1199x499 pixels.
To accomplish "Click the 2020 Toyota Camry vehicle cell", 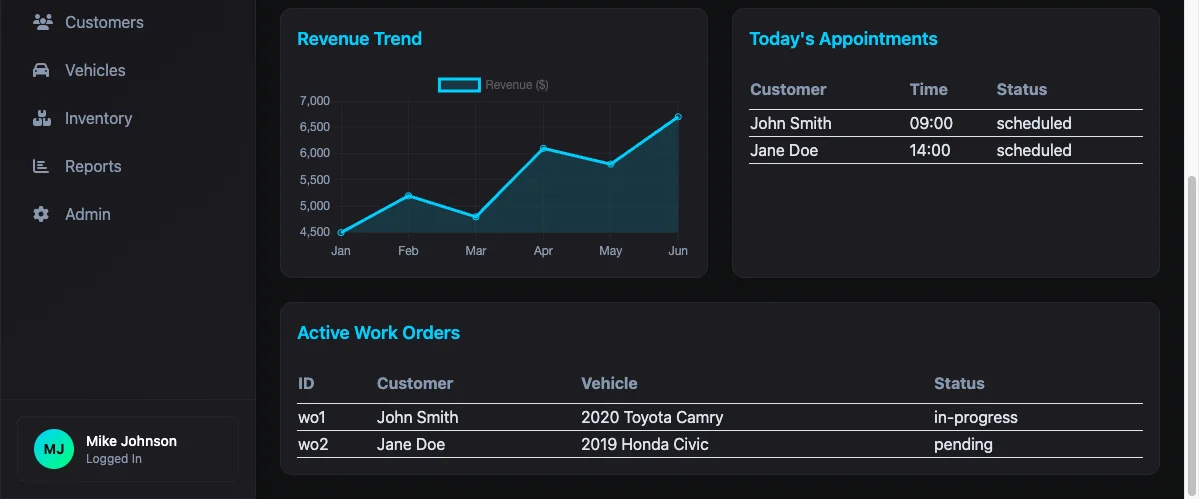I will (x=652, y=417).
